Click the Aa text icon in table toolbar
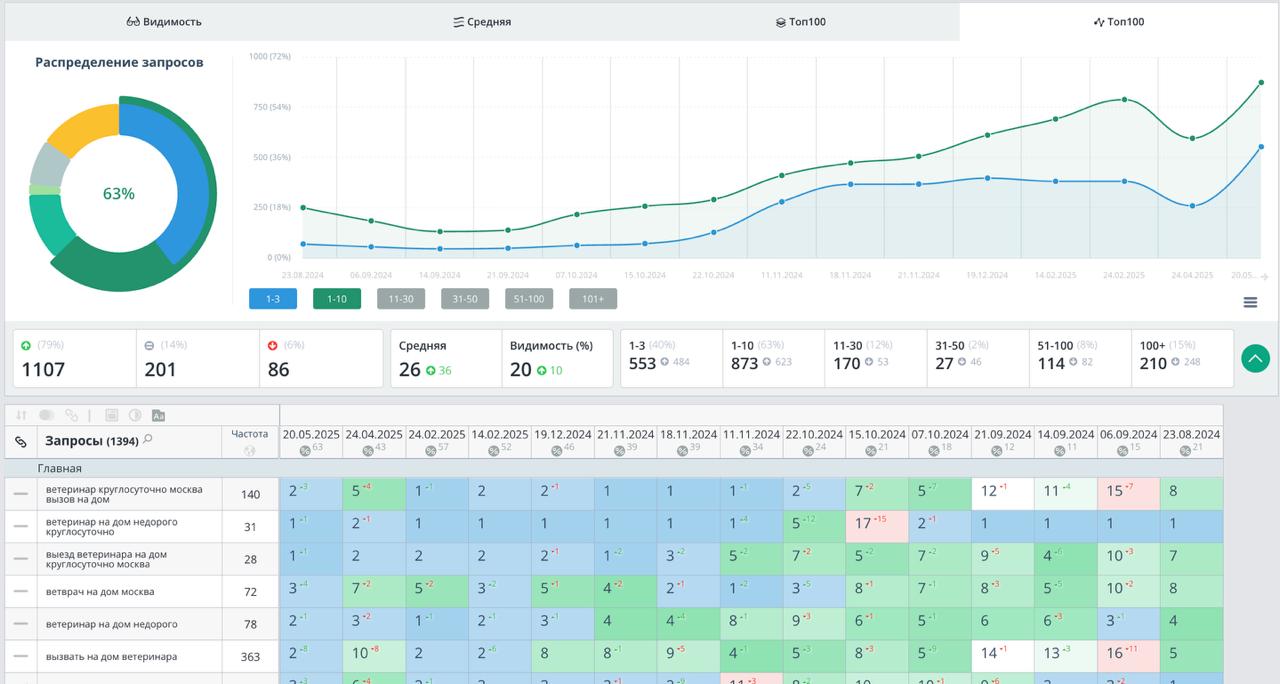 pos(159,415)
